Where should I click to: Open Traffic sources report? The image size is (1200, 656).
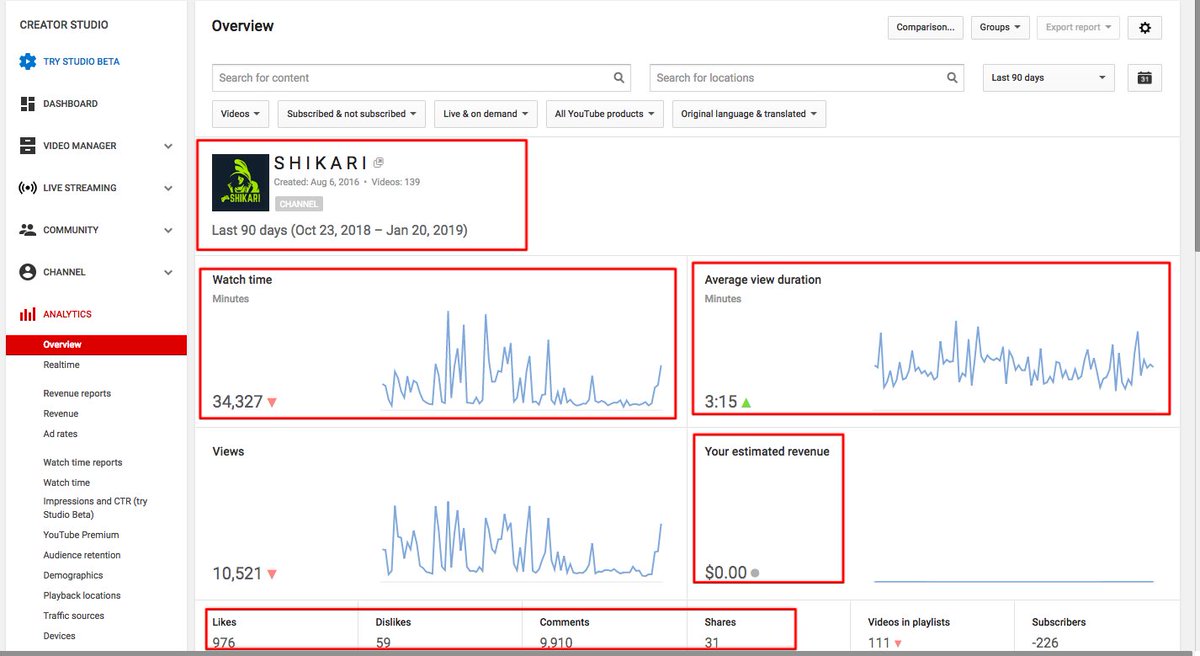(x=74, y=616)
